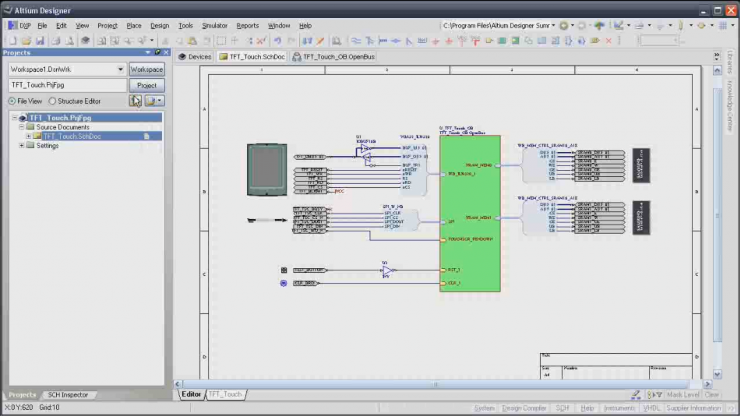Click the refresh project icon beside Structure Editor

point(135,101)
